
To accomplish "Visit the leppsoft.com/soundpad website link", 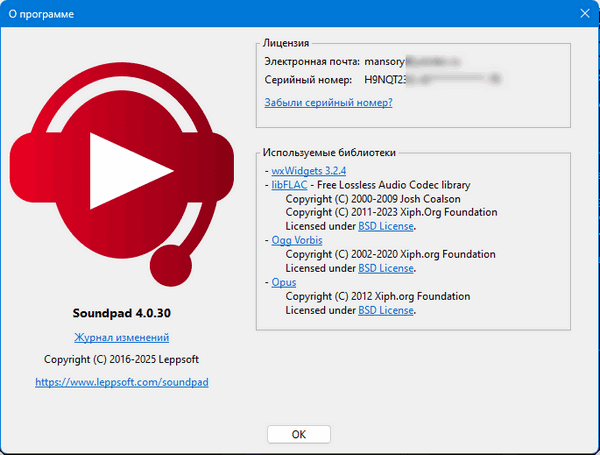I will click(121, 382).
